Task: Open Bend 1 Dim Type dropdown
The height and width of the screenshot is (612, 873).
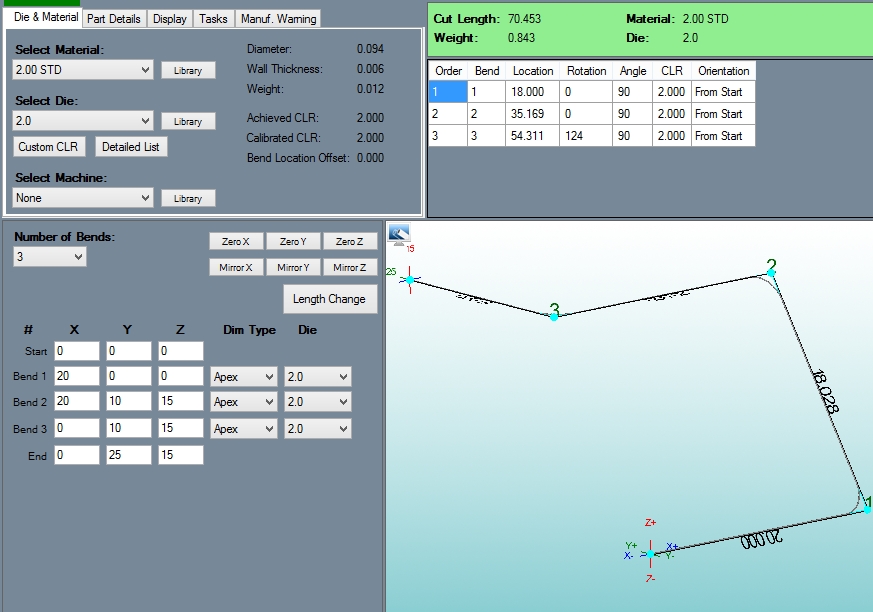Action: click(x=243, y=377)
